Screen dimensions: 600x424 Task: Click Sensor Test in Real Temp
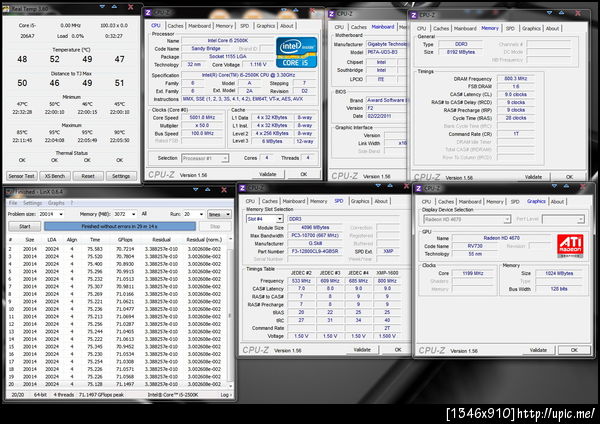[x=21, y=176]
